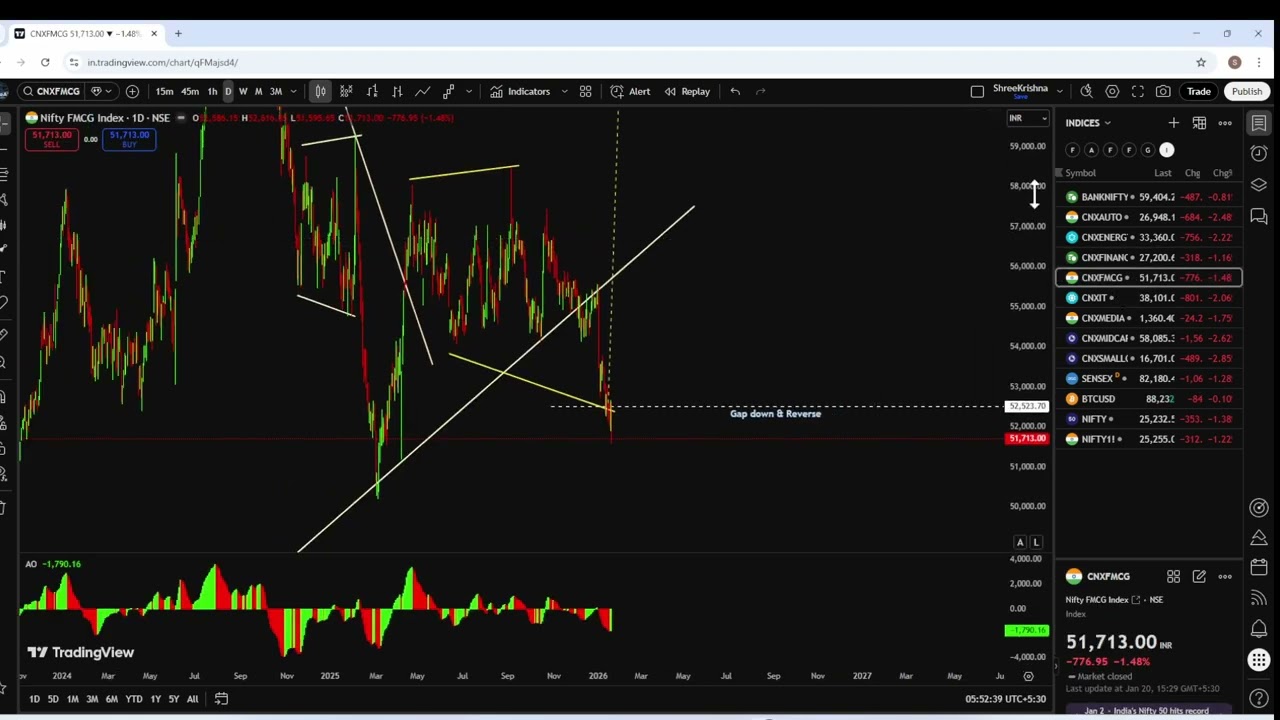
Task: Toggle log scale L button
Action: [x=1036, y=542]
